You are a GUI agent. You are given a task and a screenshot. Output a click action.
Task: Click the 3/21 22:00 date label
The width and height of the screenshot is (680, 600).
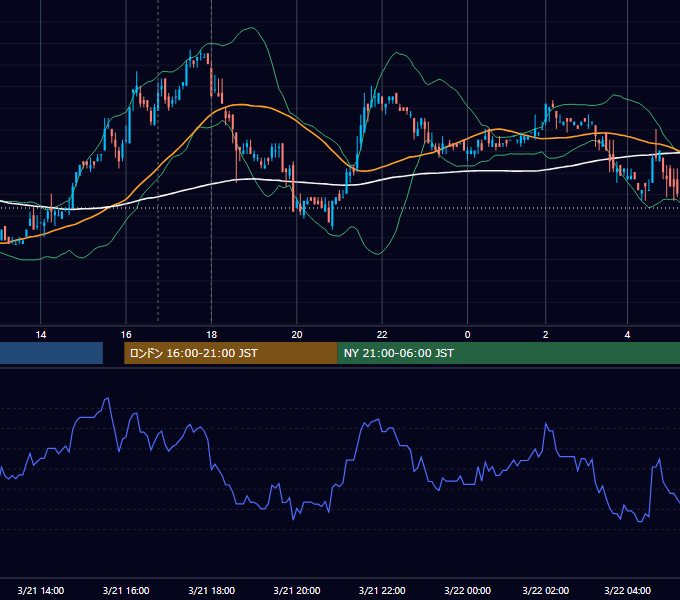pyautogui.click(x=382, y=590)
